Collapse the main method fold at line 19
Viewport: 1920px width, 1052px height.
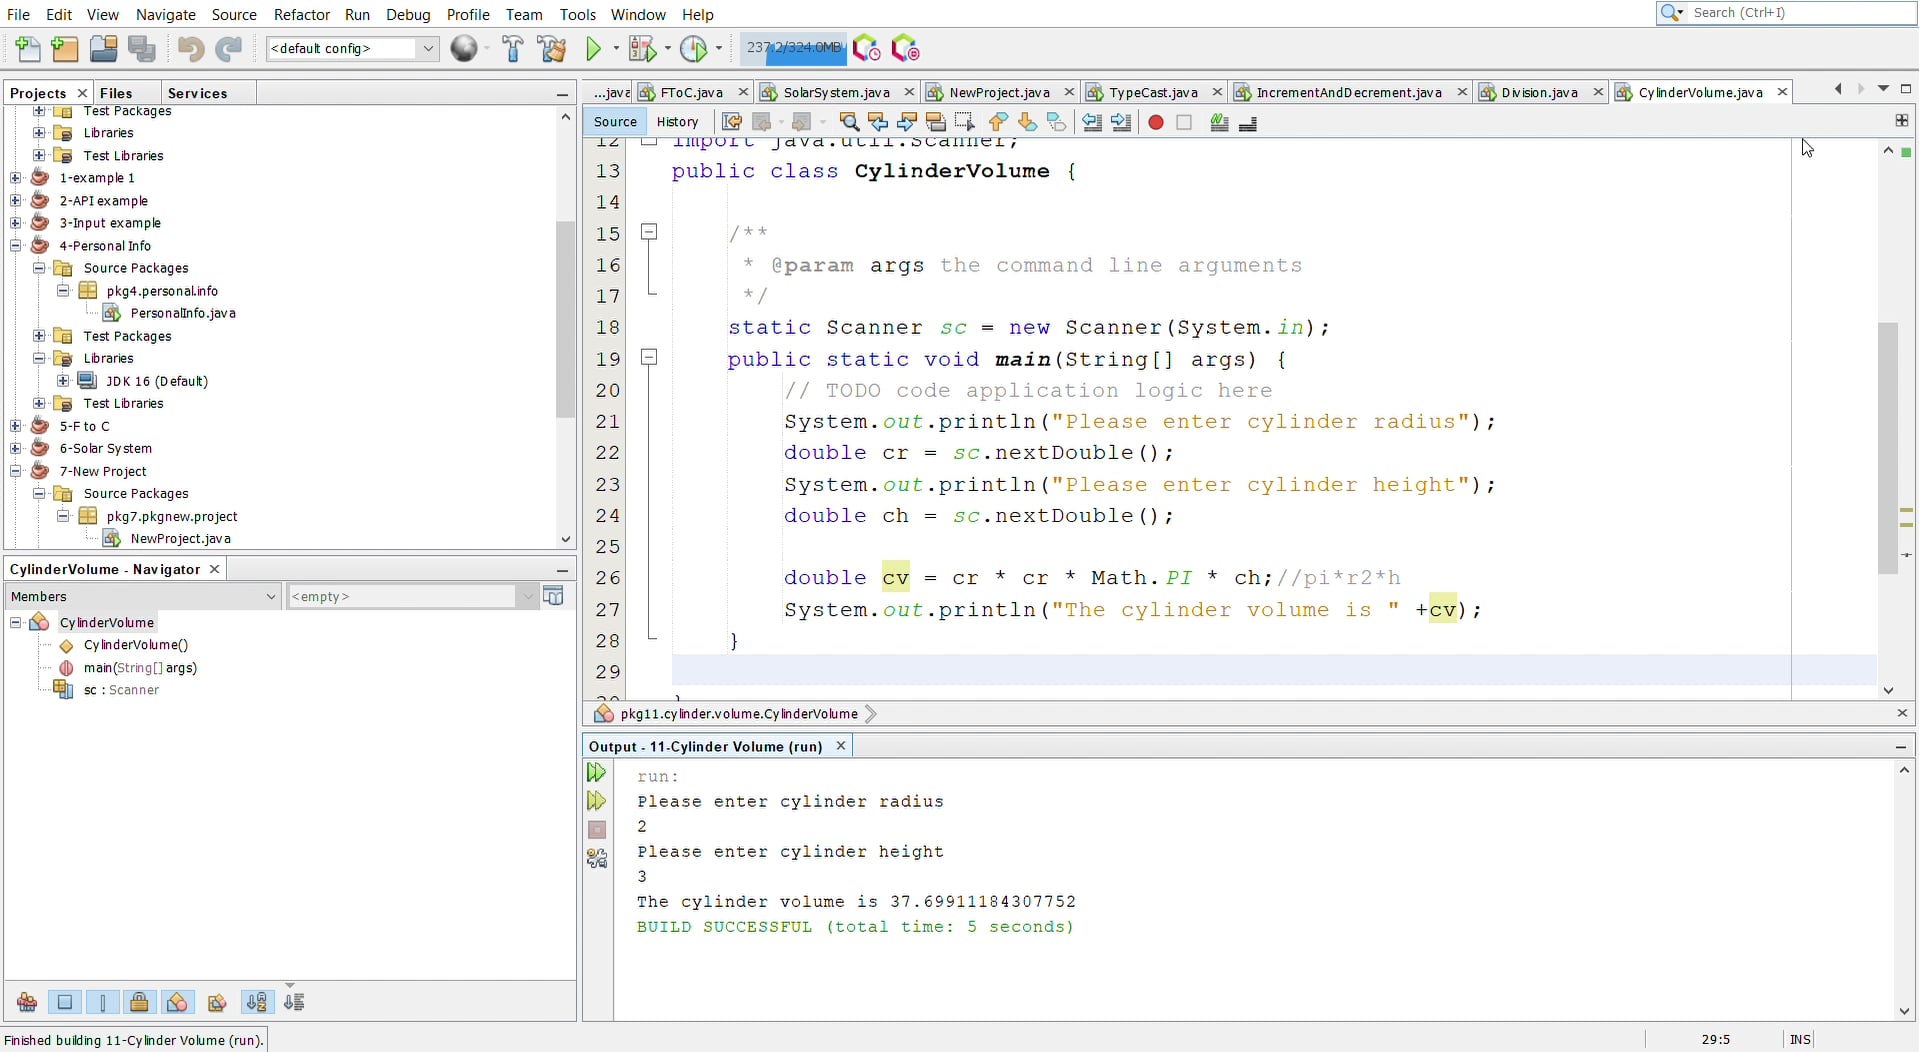pos(649,357)
